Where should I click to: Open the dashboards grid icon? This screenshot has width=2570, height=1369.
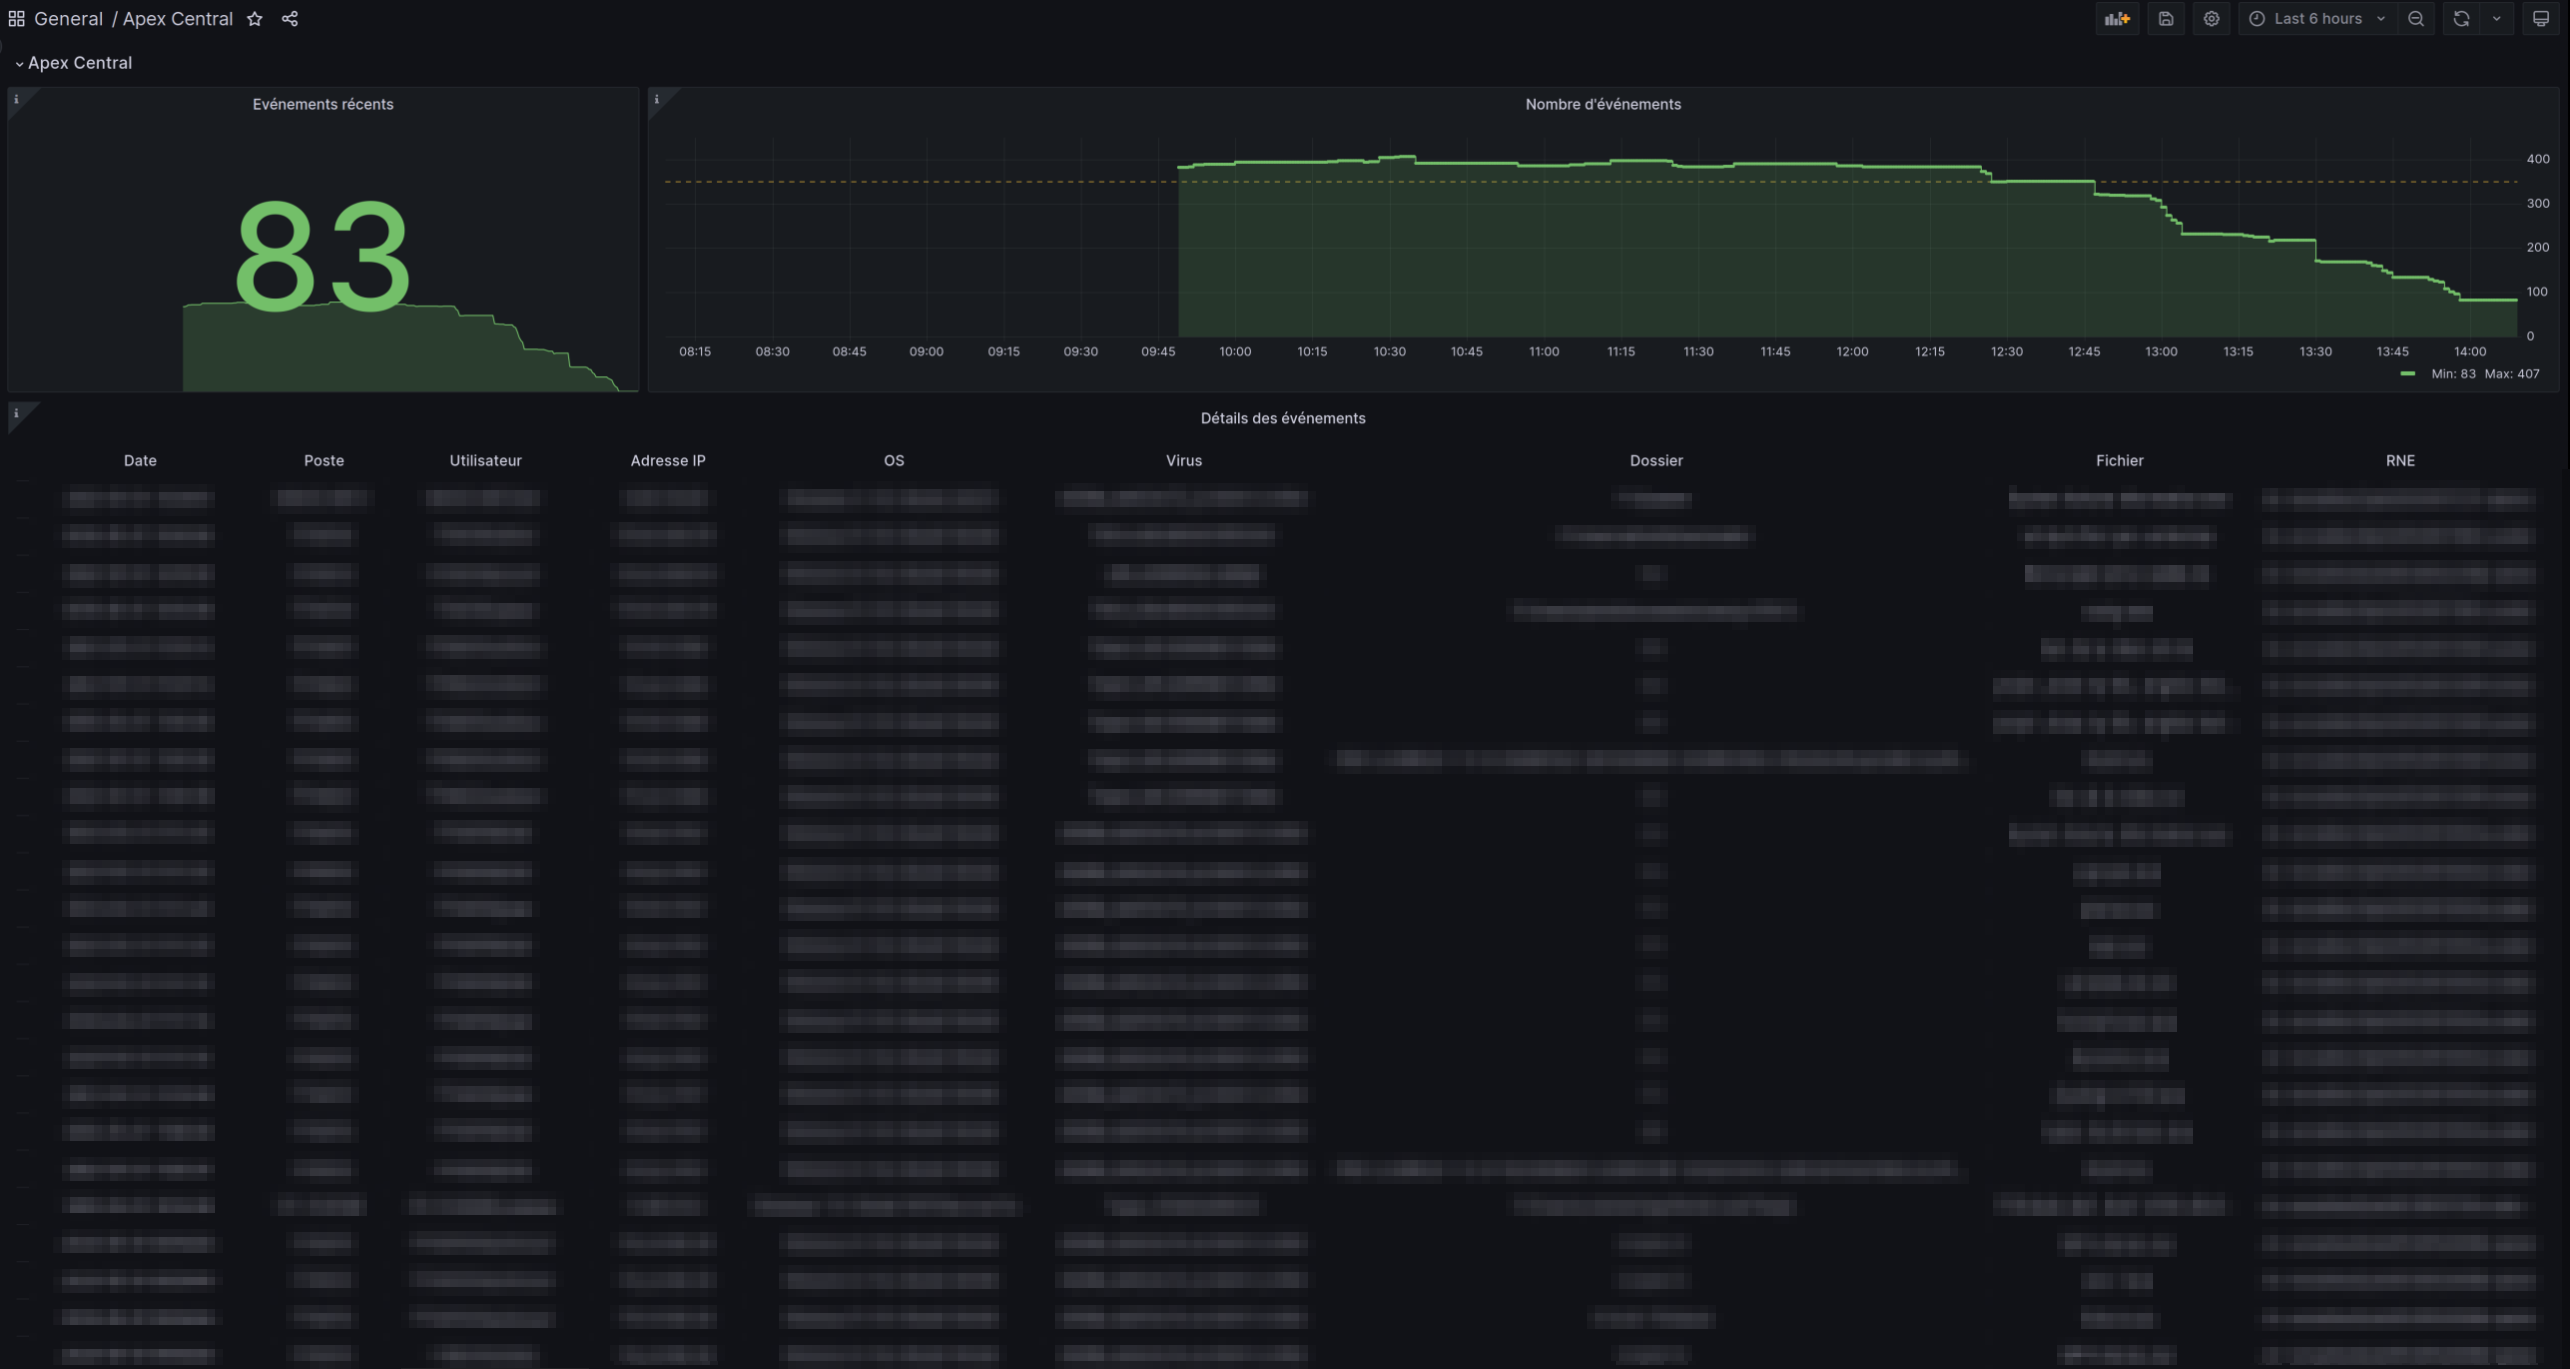[x=16, y=19]
